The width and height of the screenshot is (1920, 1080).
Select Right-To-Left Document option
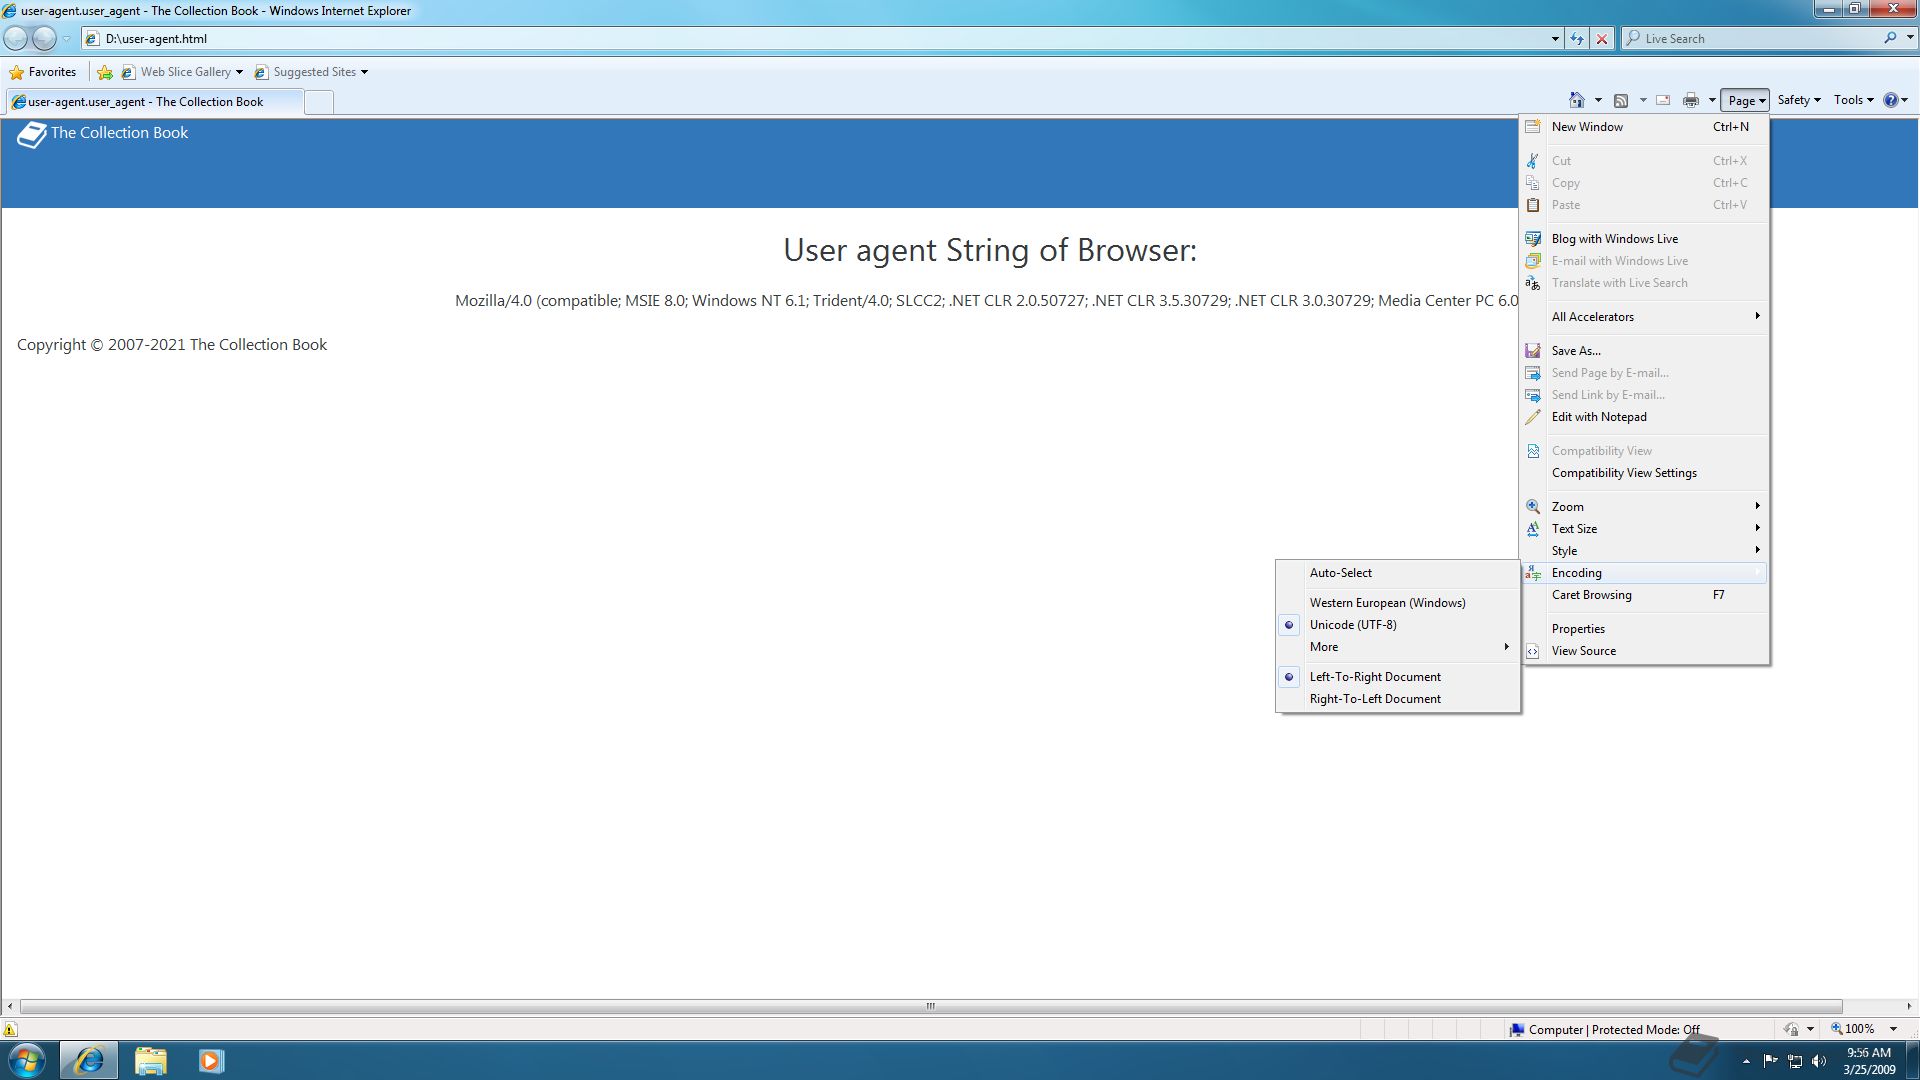[1398, 699]
